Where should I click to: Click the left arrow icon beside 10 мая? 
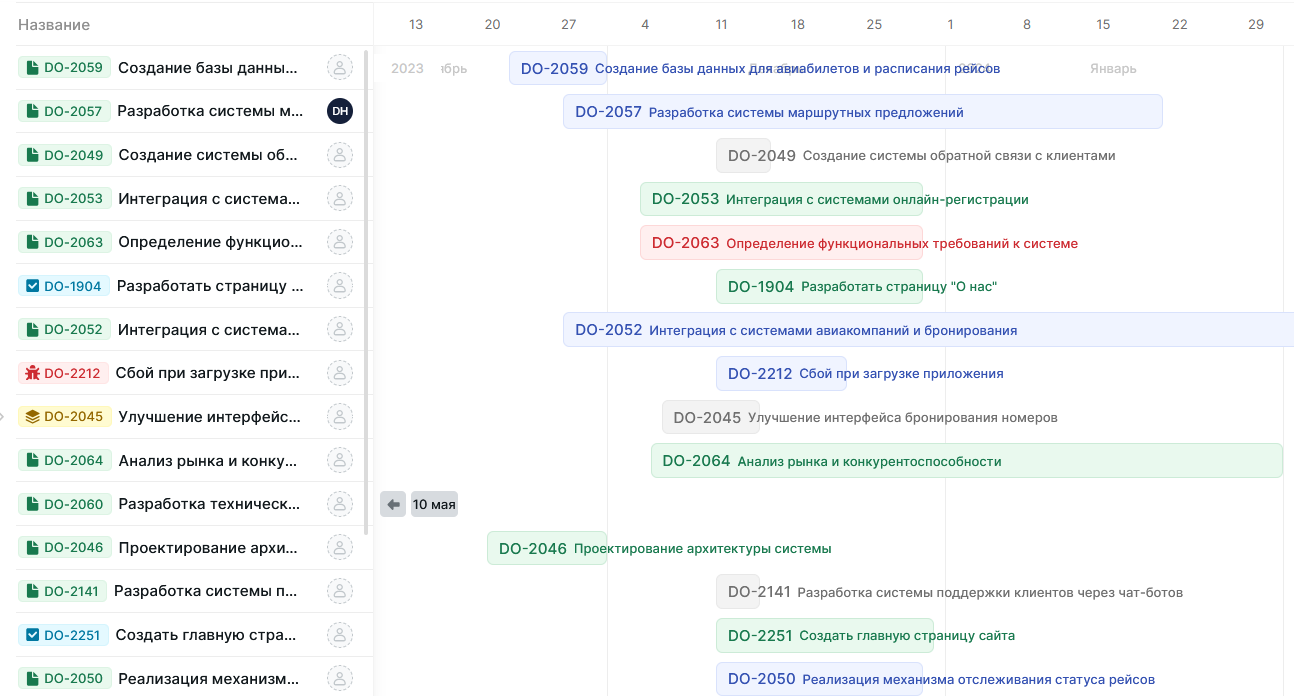tap(393, 505)
